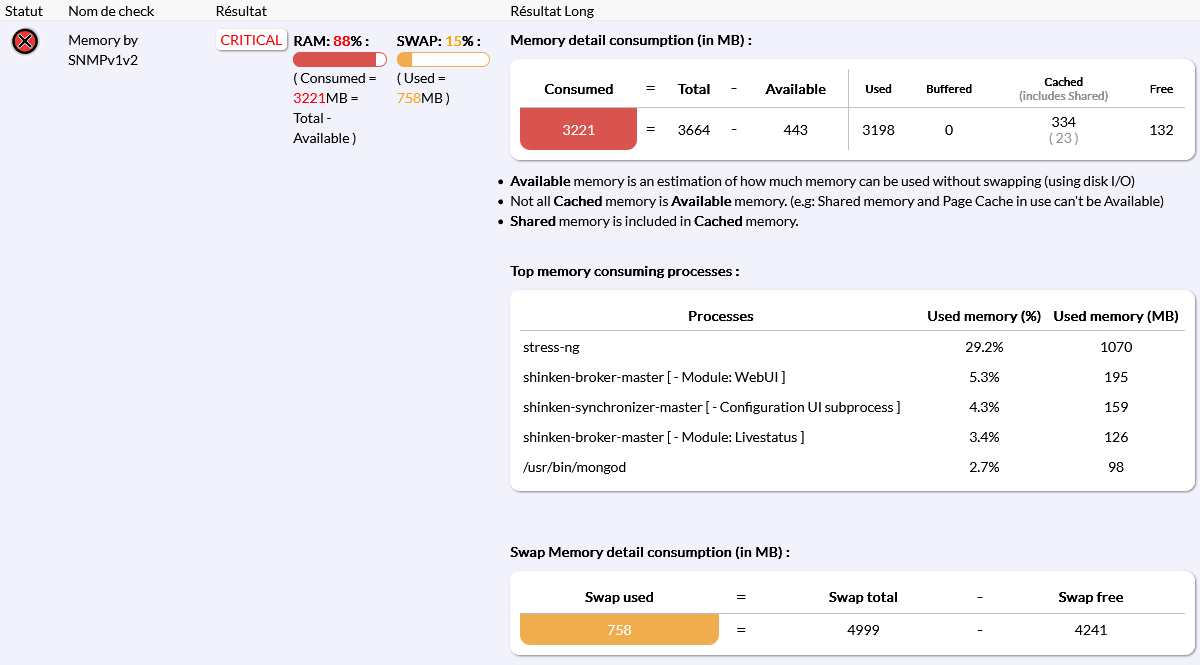Click the orange 758 swap used cell
This screenshot has width=1200, height=665.
pyautogui.click(x=619, y=630)
